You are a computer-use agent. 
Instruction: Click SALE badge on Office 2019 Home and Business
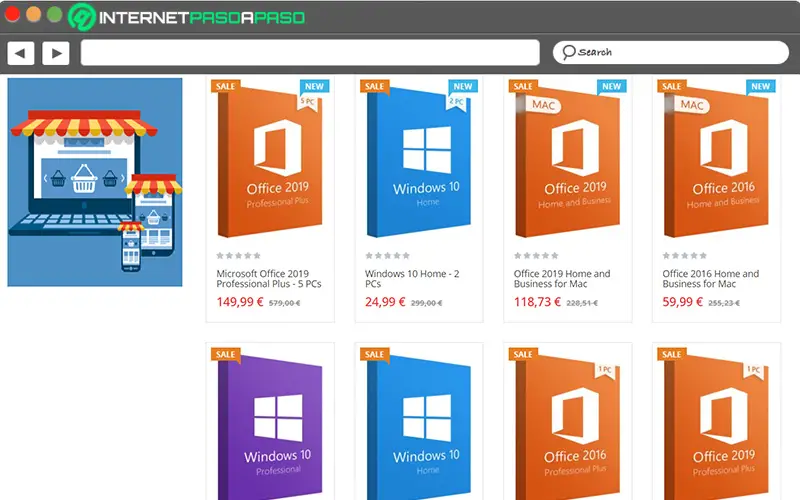coord(522,86)
